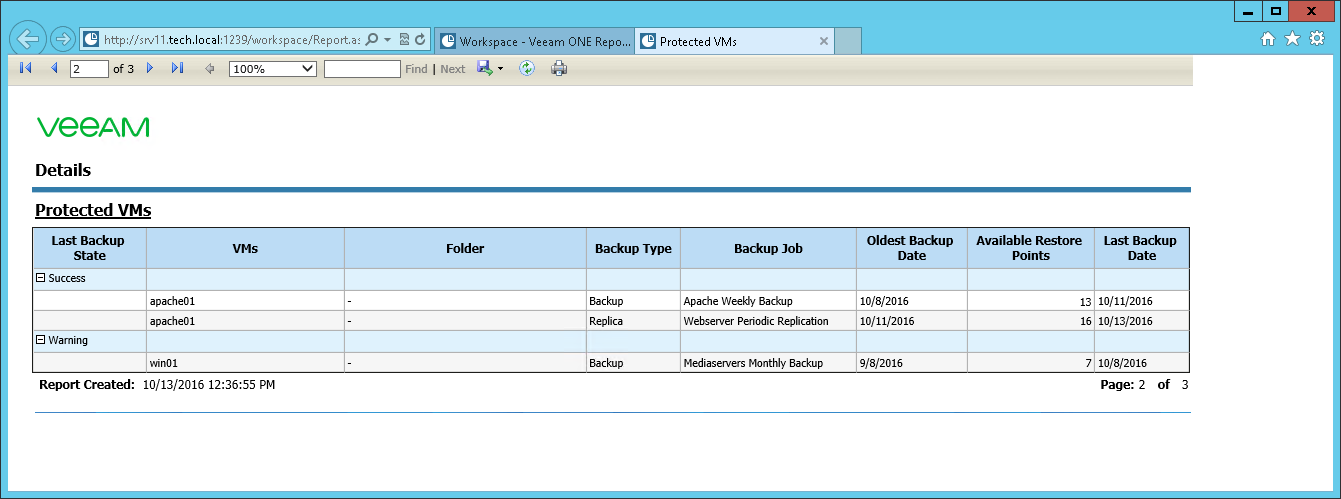
Task: Open the export format dropdown arrow
Action: pos(500,69)
